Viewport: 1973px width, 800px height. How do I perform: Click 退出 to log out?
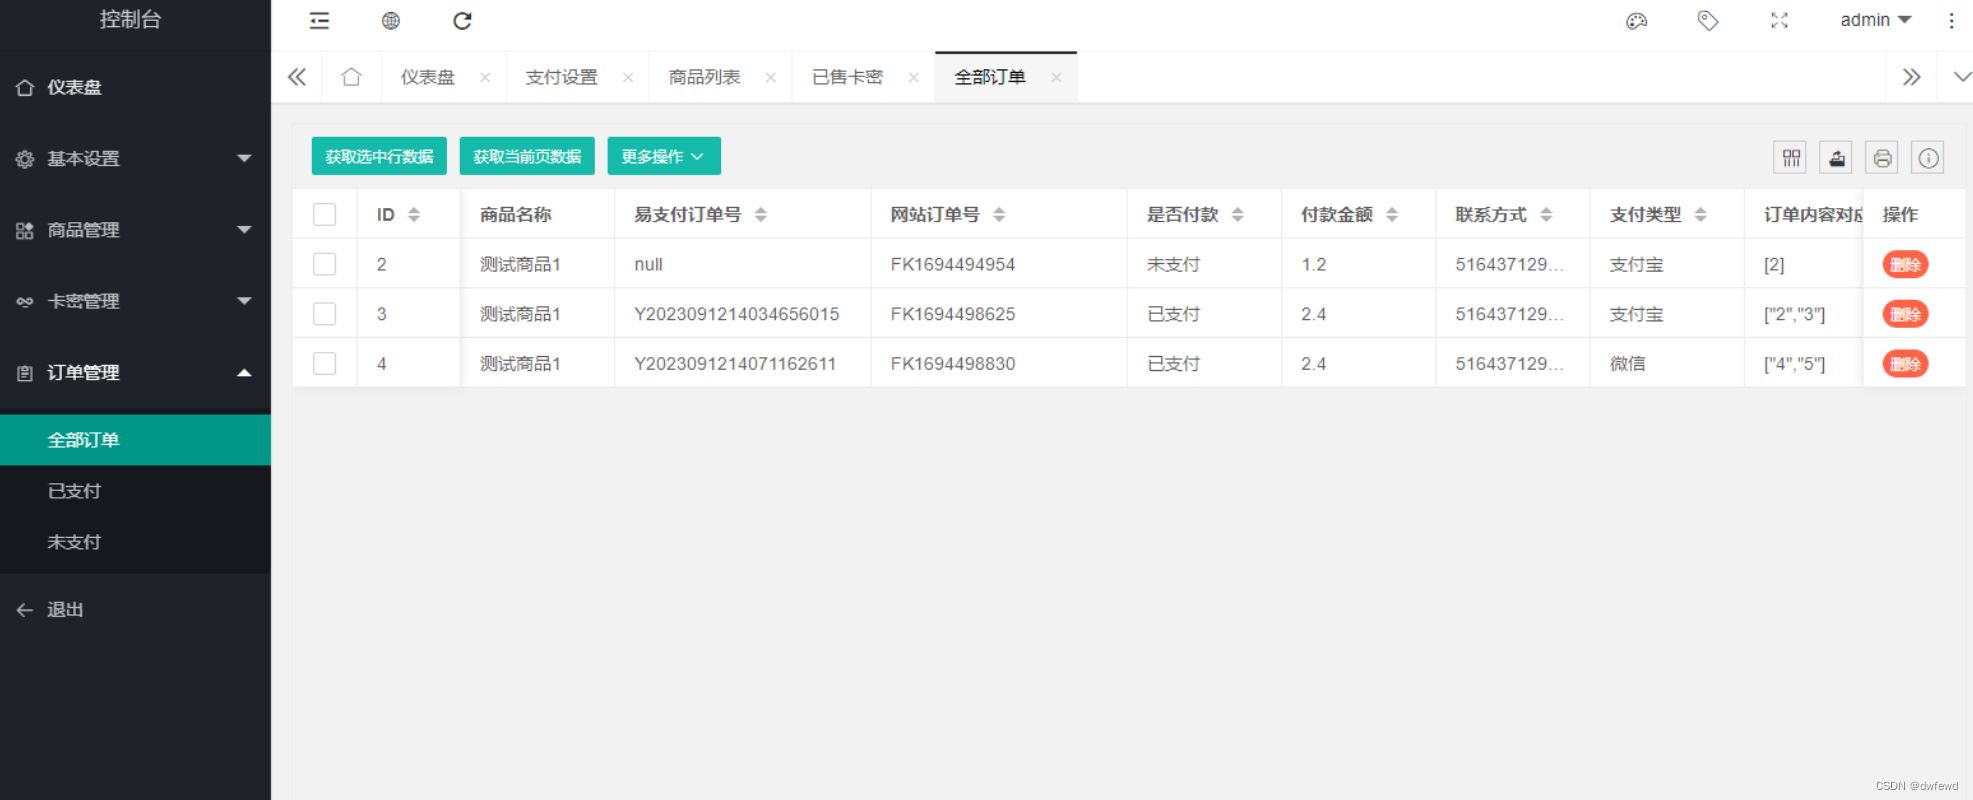[x=135, y=610]
